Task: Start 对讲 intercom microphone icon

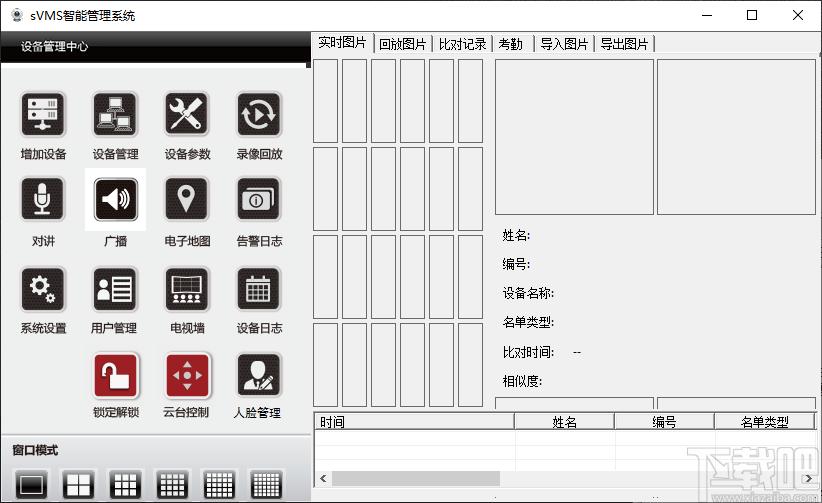Action: (43, 199)
